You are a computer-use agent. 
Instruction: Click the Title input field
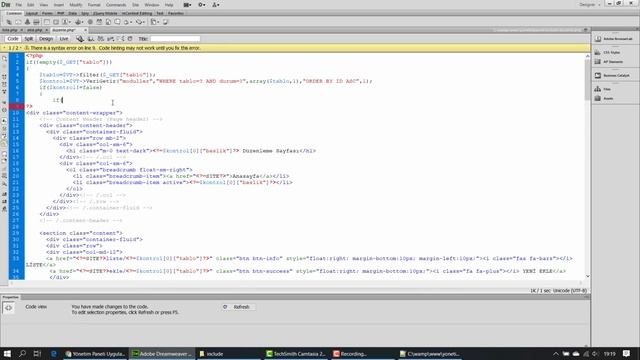(175, 39)
